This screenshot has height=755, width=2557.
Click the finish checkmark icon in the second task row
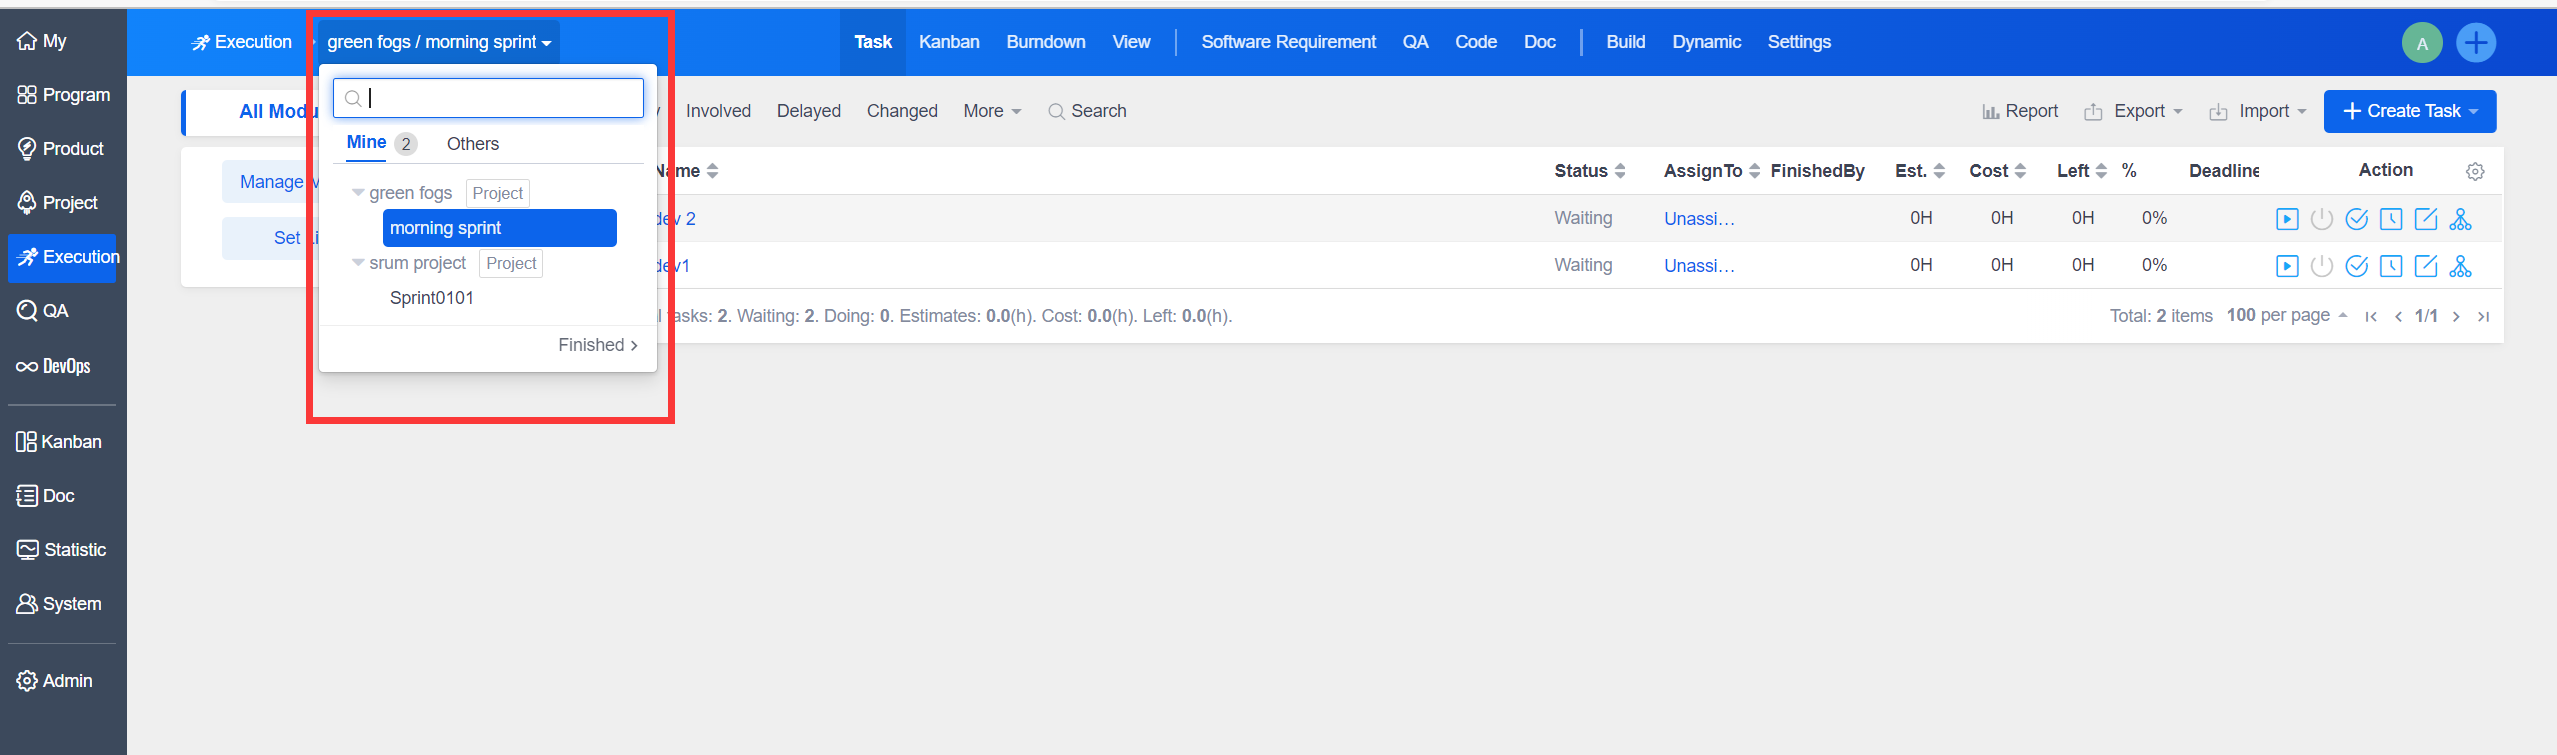coord(2356,266)
